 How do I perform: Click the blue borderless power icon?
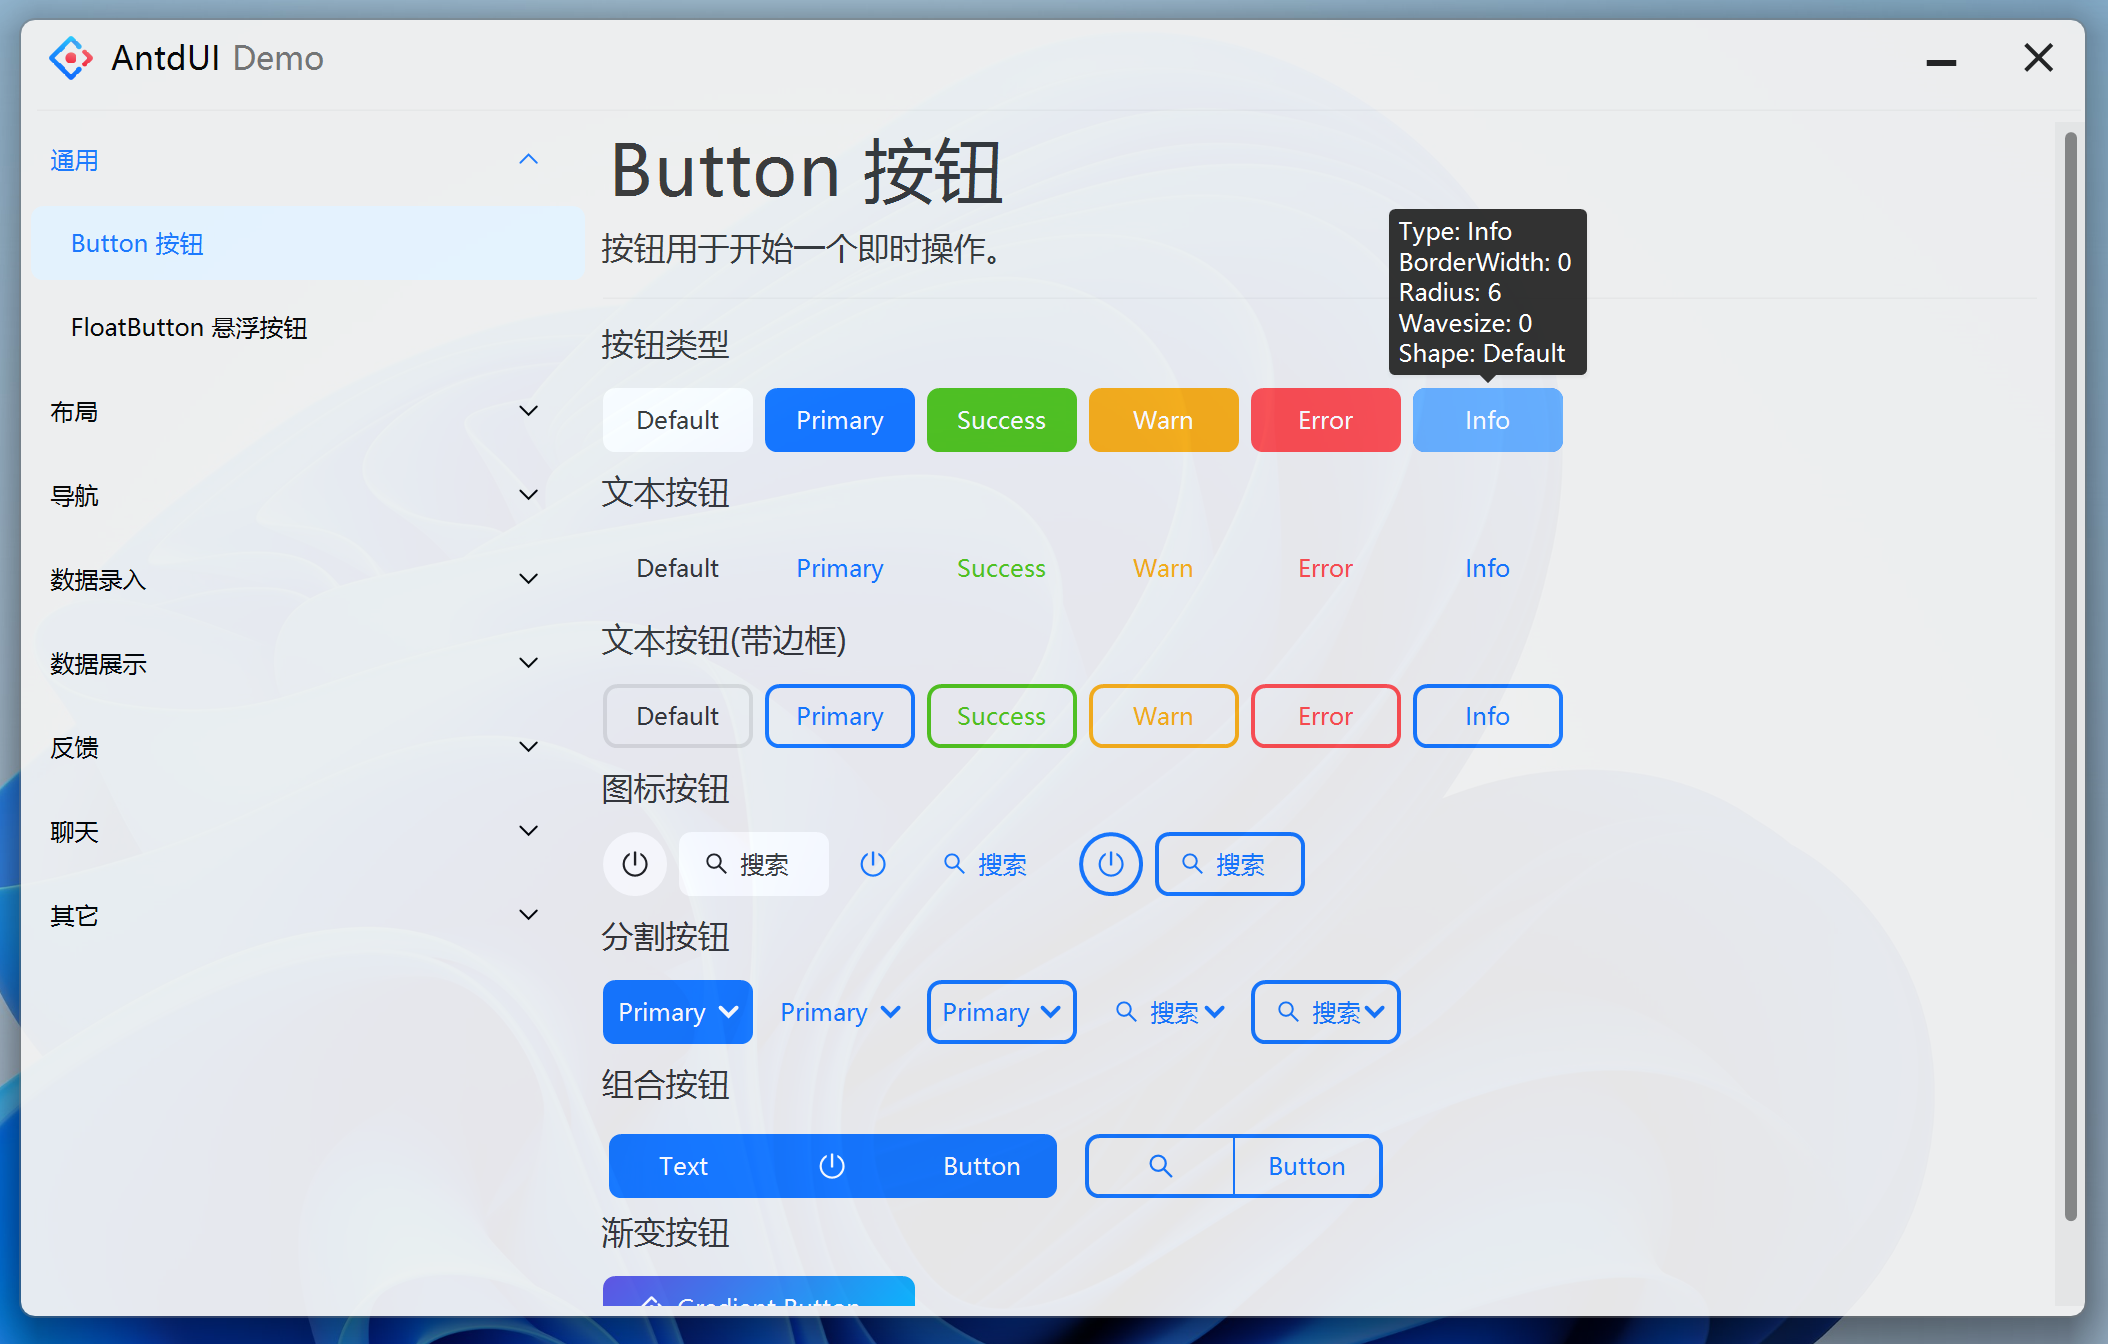point(873,864)
